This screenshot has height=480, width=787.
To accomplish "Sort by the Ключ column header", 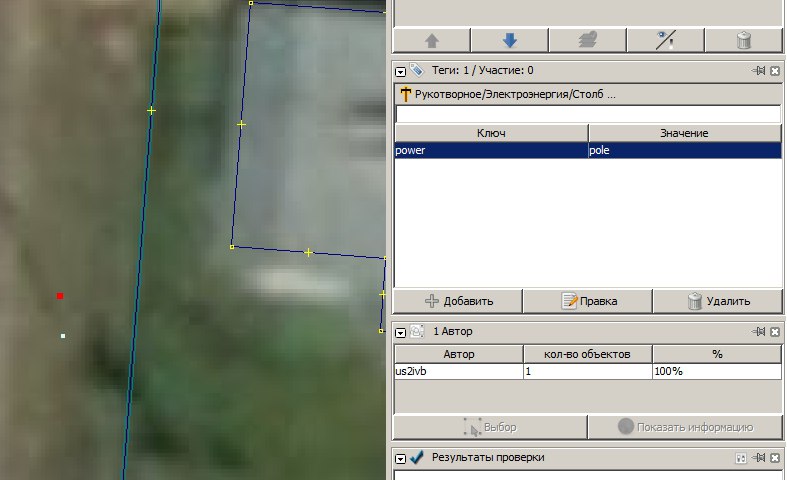I will click(491, 133).
